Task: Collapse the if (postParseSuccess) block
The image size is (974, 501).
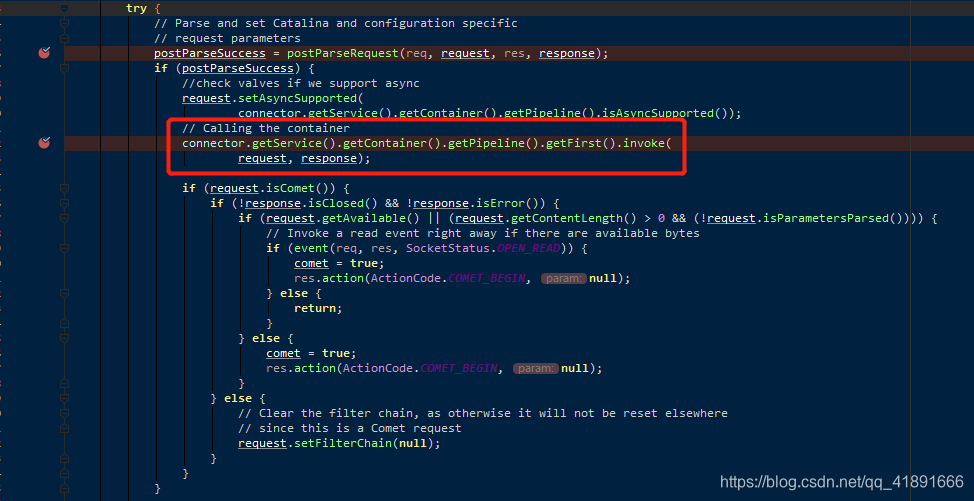Action: [x=65, y=68]
